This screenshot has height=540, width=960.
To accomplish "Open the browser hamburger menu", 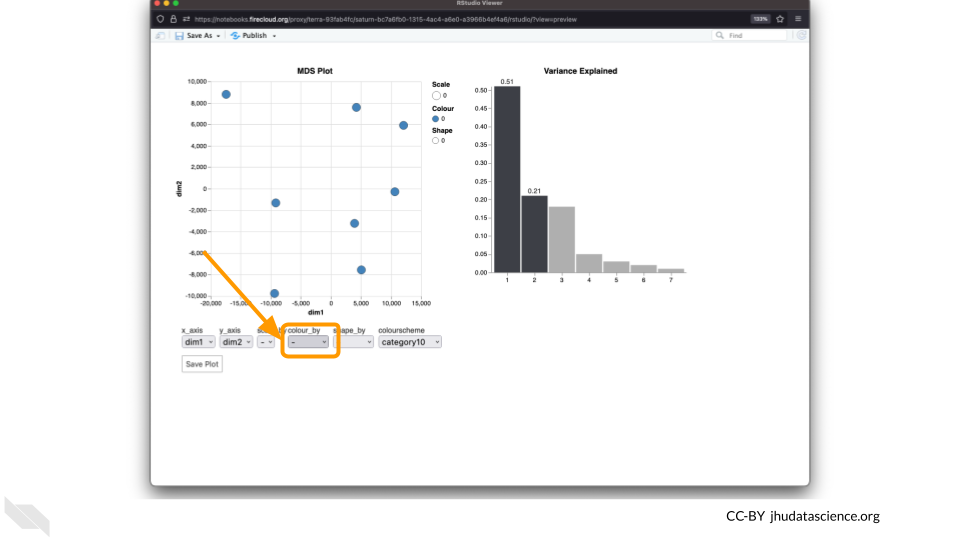I will (x=798, y=19).
